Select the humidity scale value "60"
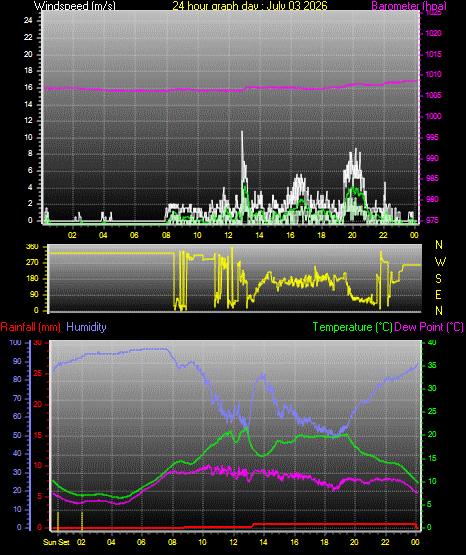 coord(17,416)
